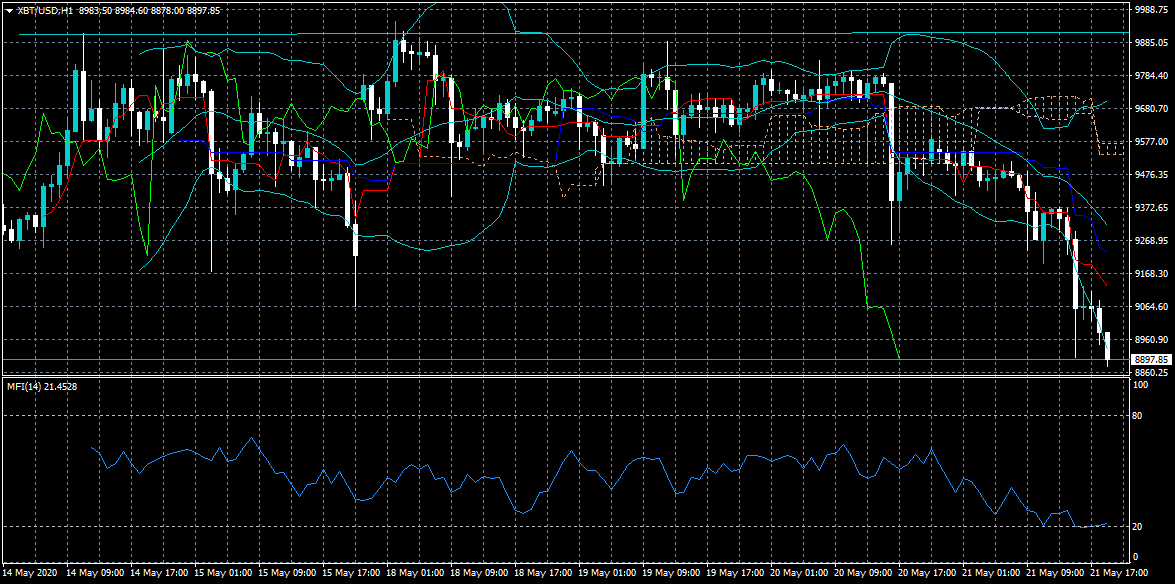The image size is (1175, 584).
Task: Click the 20 level on MFI scale
Action: coord(1138,527)
